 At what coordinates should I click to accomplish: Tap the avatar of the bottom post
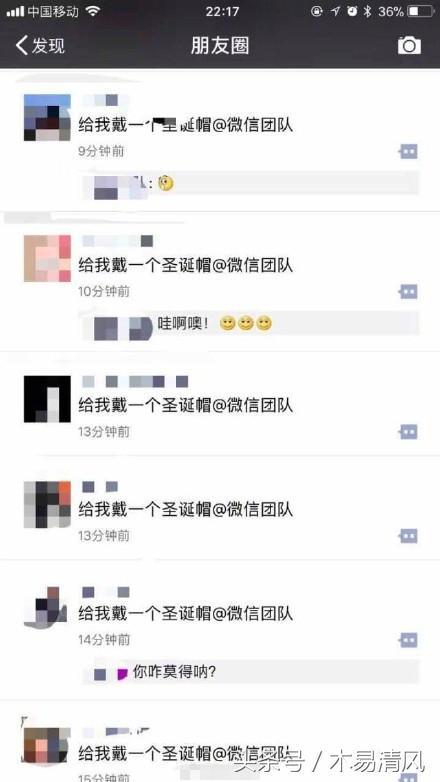[47, 745]
